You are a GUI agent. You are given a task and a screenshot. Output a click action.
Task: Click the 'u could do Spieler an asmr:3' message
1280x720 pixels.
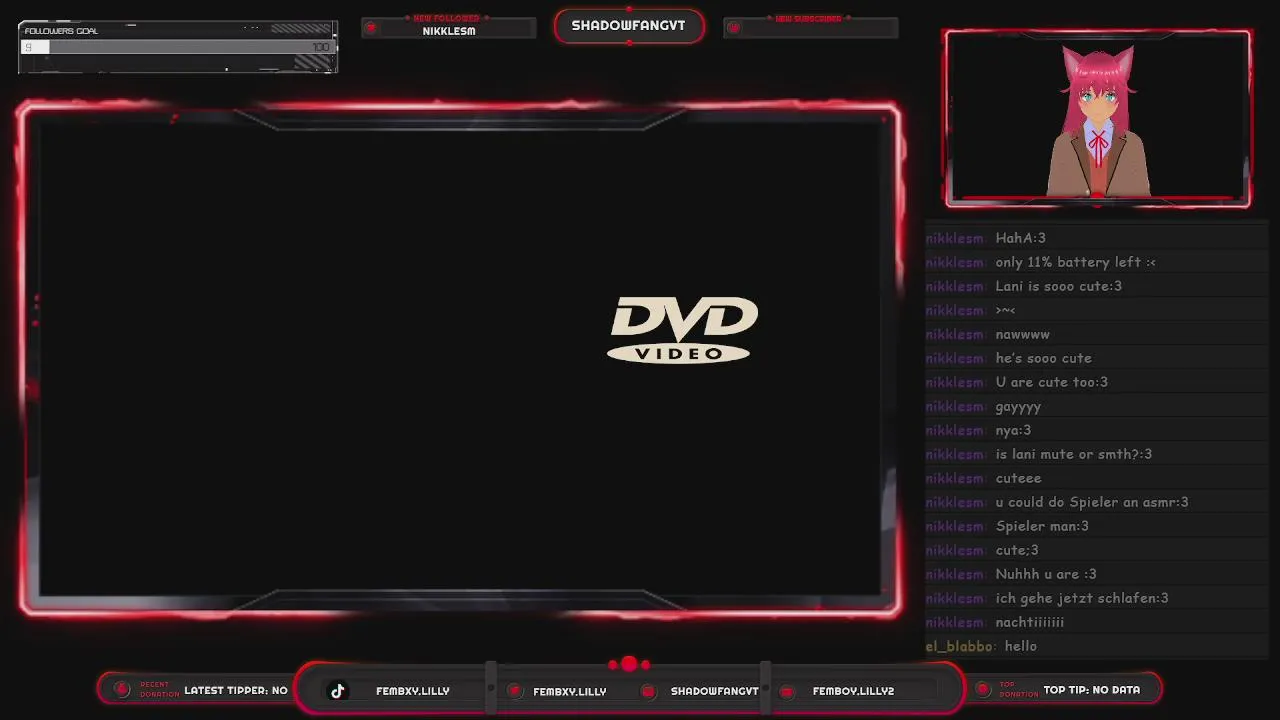point(1092,502)
